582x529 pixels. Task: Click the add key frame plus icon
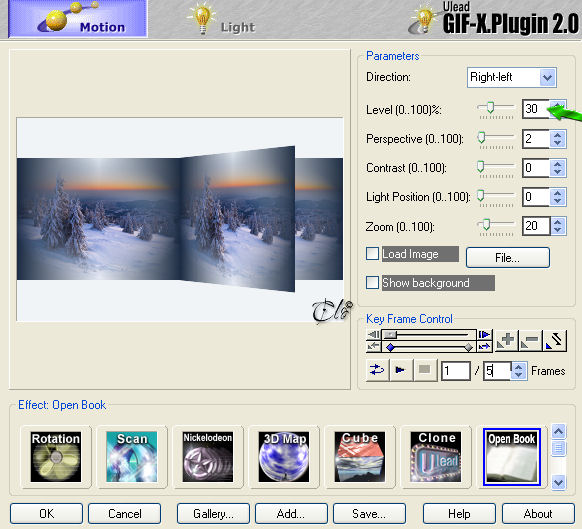[x=506, y=340]
